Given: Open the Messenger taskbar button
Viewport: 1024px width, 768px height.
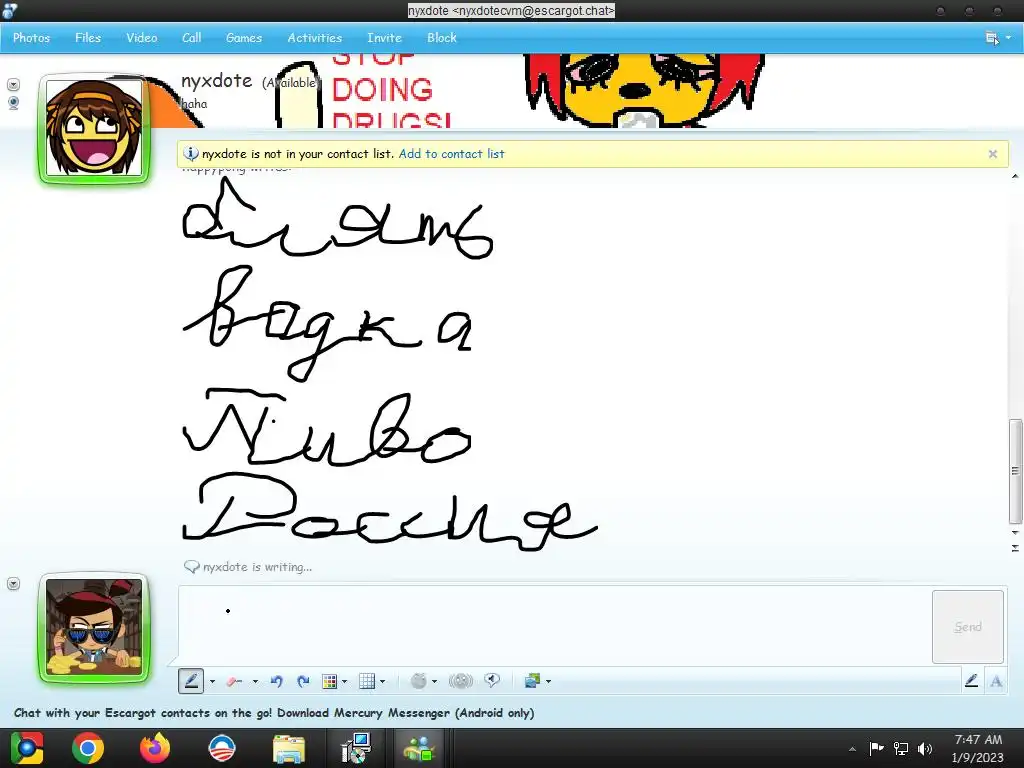Looking at the screenshot, I should (x=420, y=748).
